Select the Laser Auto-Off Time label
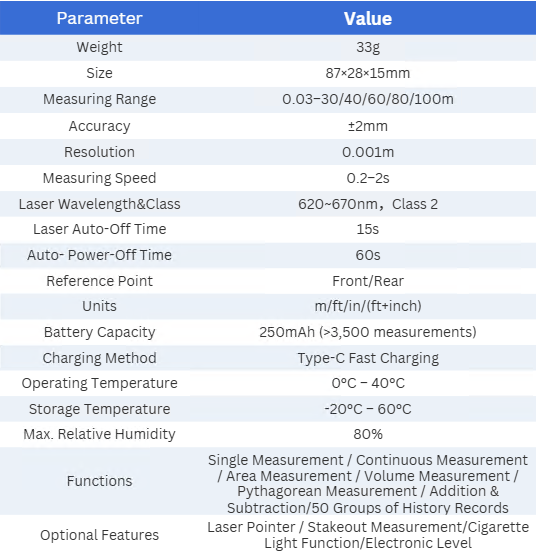Screen dimensions: 536x558 [99, 229]
